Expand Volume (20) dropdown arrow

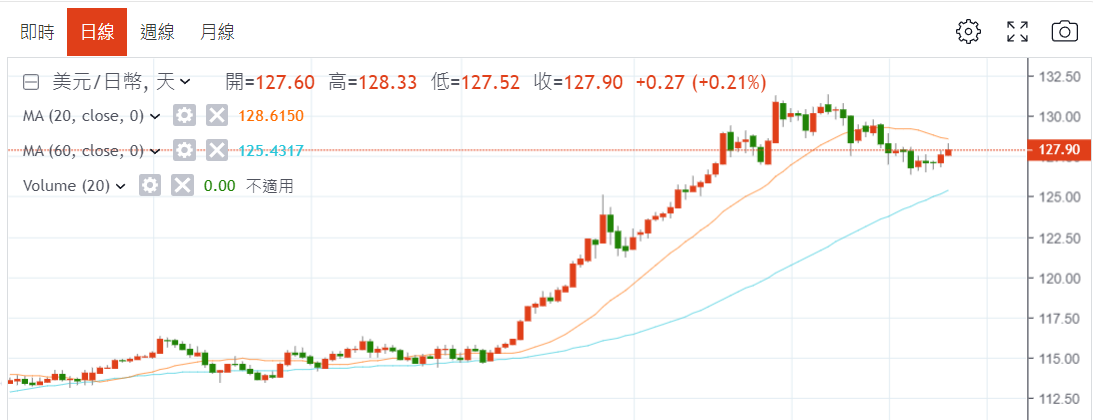(x=121, y=186)
